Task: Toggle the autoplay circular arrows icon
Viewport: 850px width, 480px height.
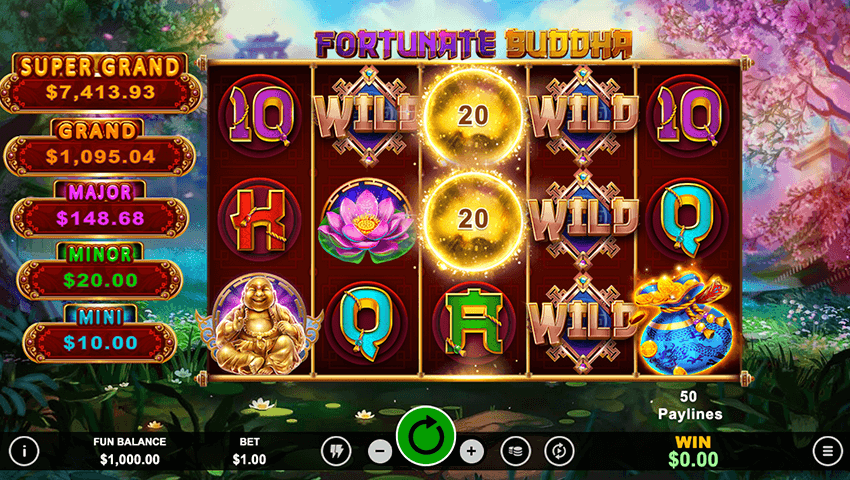Action: [x=559, y=451]
